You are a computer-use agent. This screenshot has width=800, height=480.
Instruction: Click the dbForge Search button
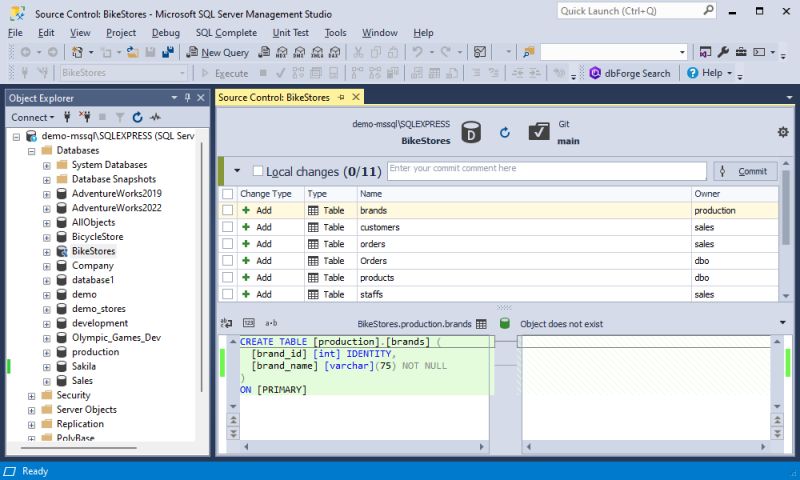(x=630, y=73)
